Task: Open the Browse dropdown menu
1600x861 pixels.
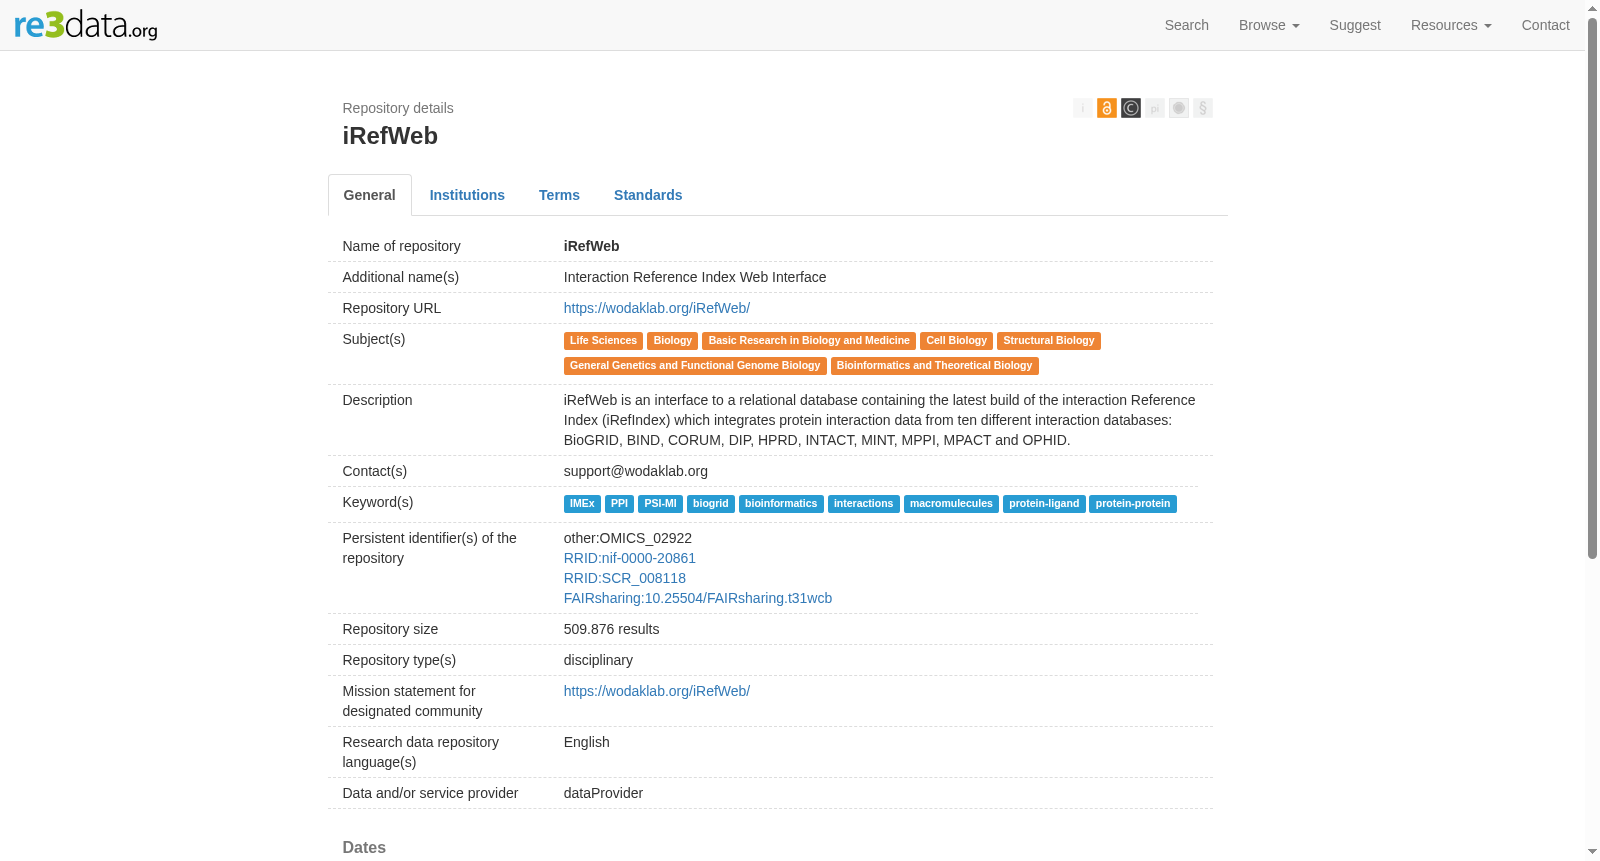Action: [1269, 25]
